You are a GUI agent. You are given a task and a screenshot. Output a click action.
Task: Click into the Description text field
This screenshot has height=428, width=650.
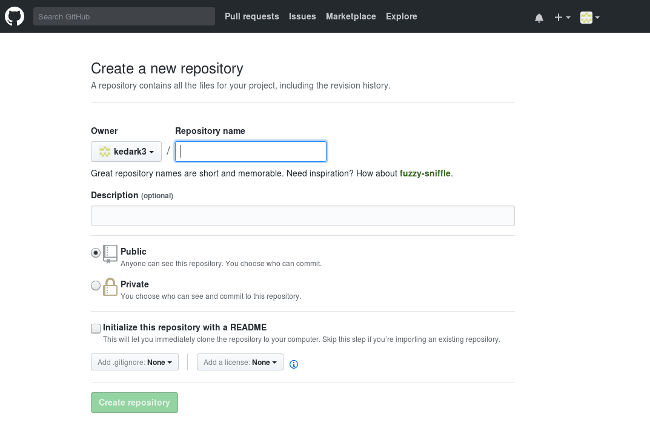tap(302, 216)
